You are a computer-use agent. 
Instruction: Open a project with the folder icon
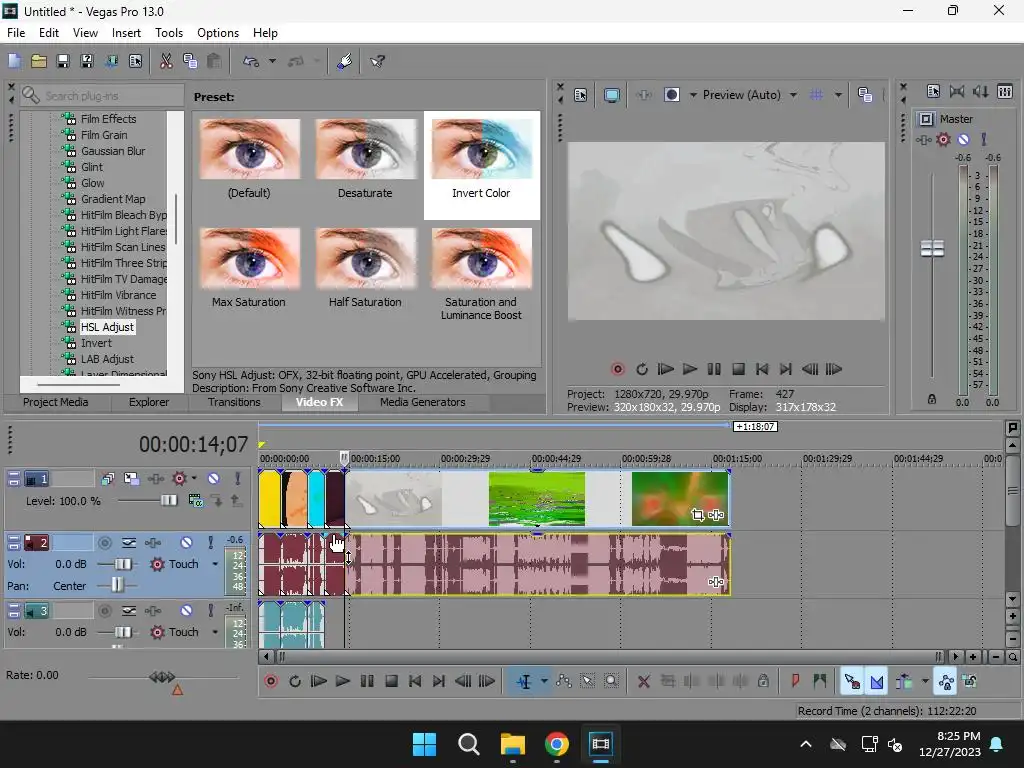pos(39,61)
